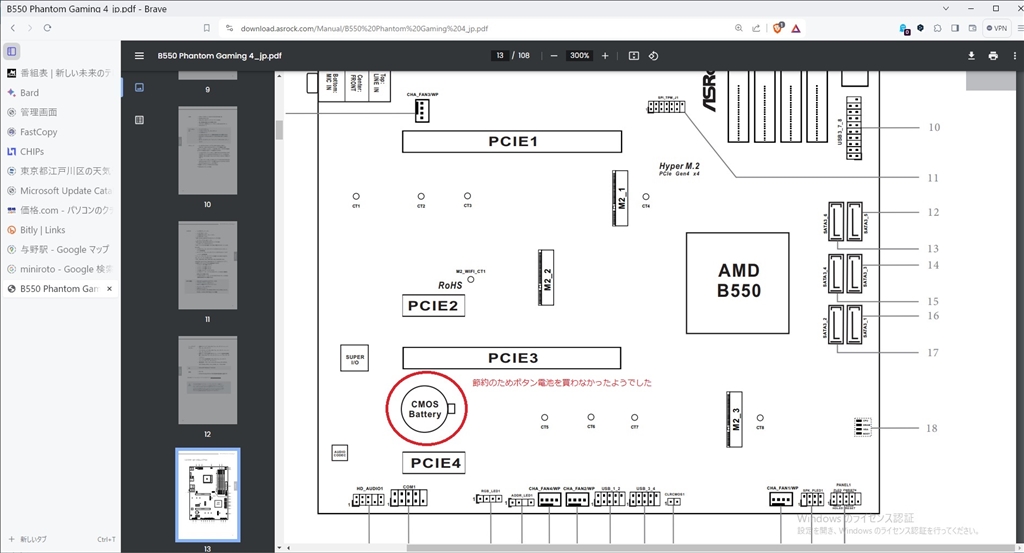Click the 'PCIE2' slot label

click(x=433, y=306)
